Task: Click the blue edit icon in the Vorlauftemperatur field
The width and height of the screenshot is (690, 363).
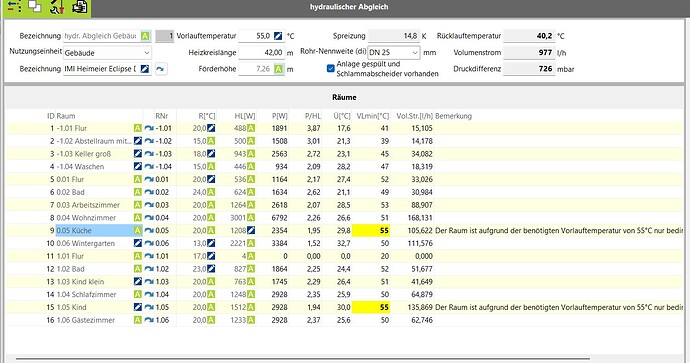Action: click(278, 36)
